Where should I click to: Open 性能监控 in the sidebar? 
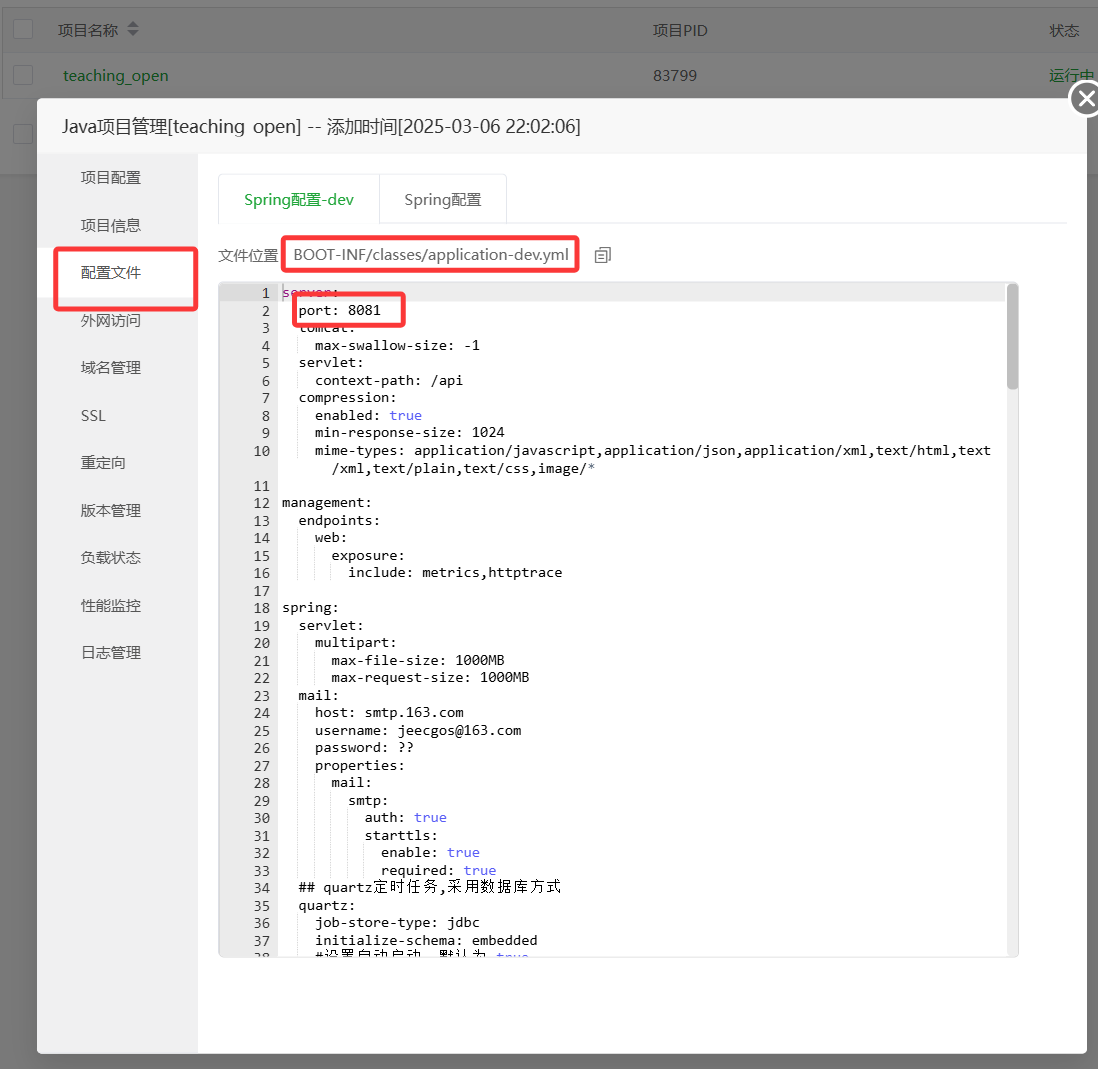click(111, 605)
